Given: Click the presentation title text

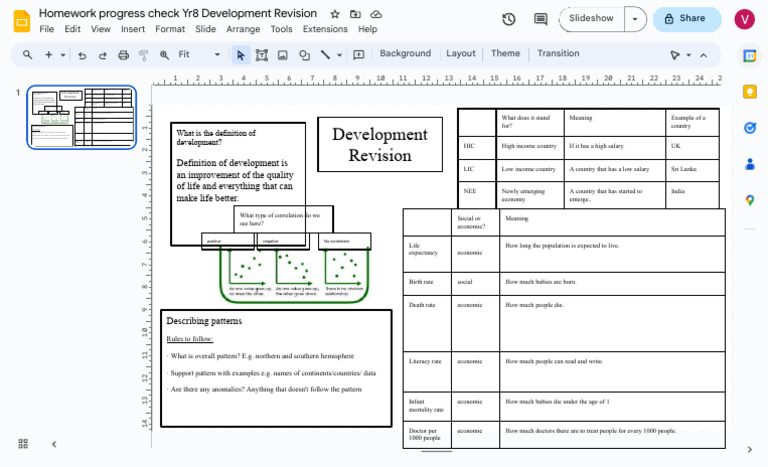Looking at the screenshot, I should pos(178,13).
